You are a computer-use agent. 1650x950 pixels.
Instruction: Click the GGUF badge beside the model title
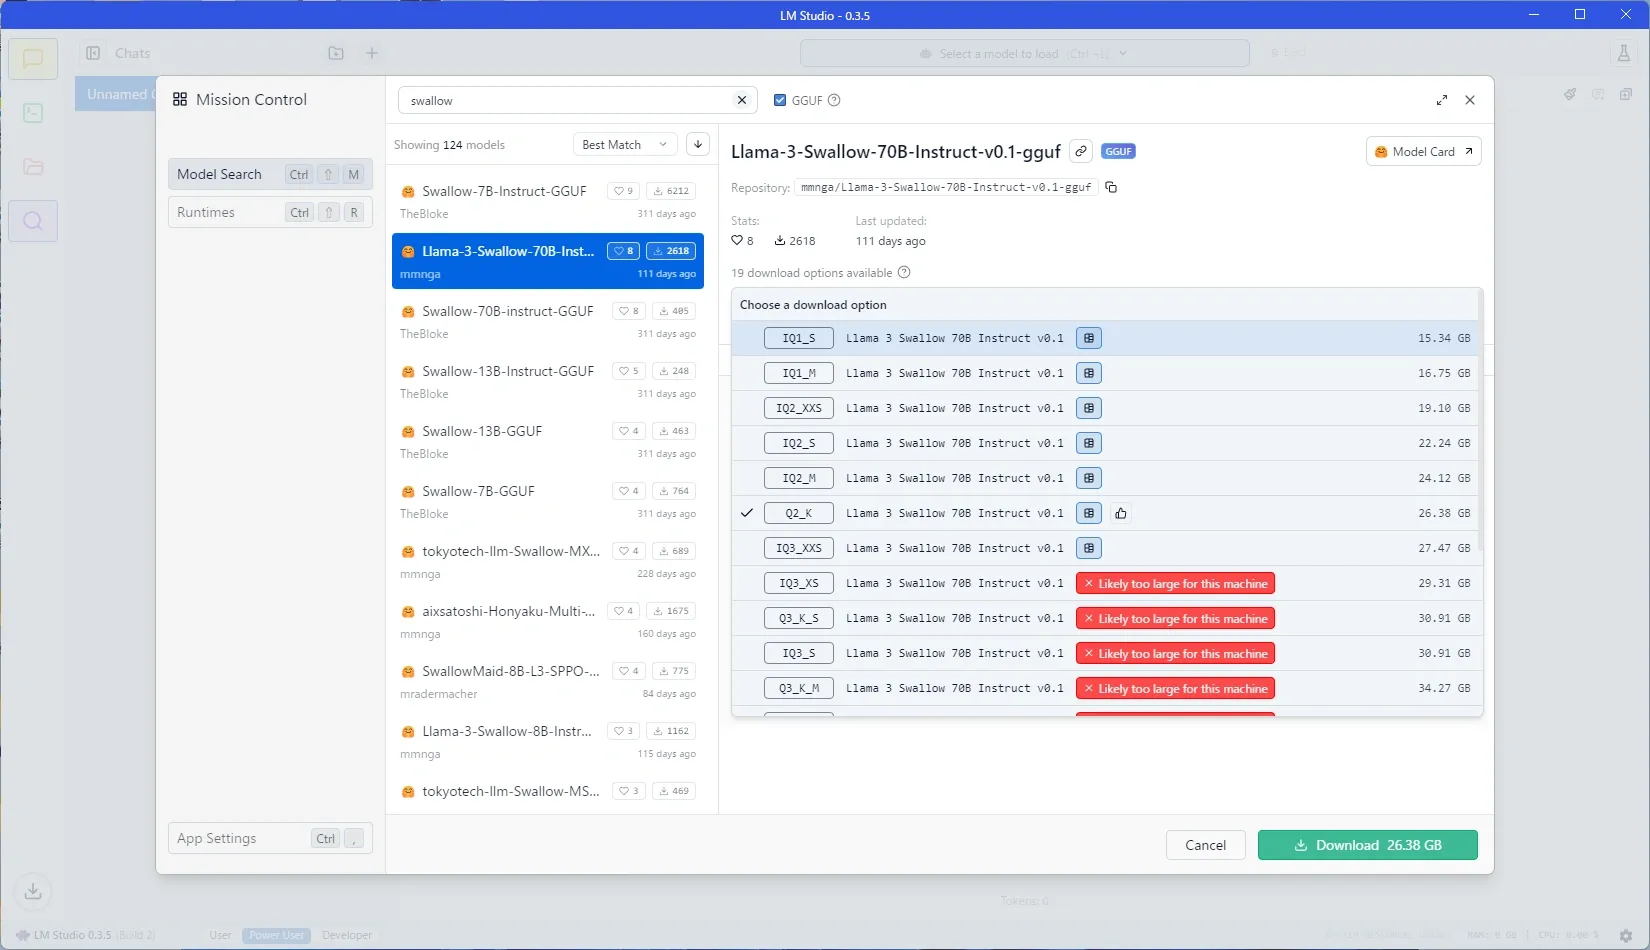coord(1118,151)
